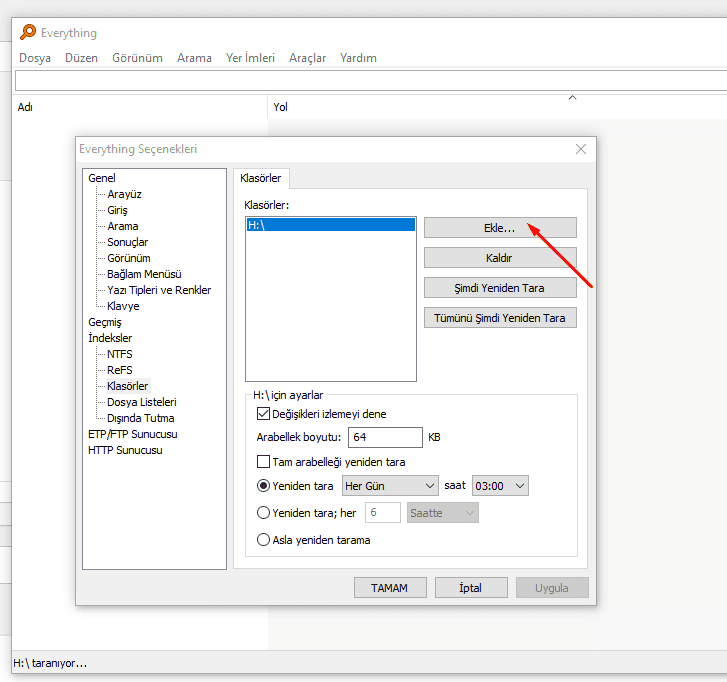727x682 pixels.
Task: Open the Araçlar menu
Action: 307,58
